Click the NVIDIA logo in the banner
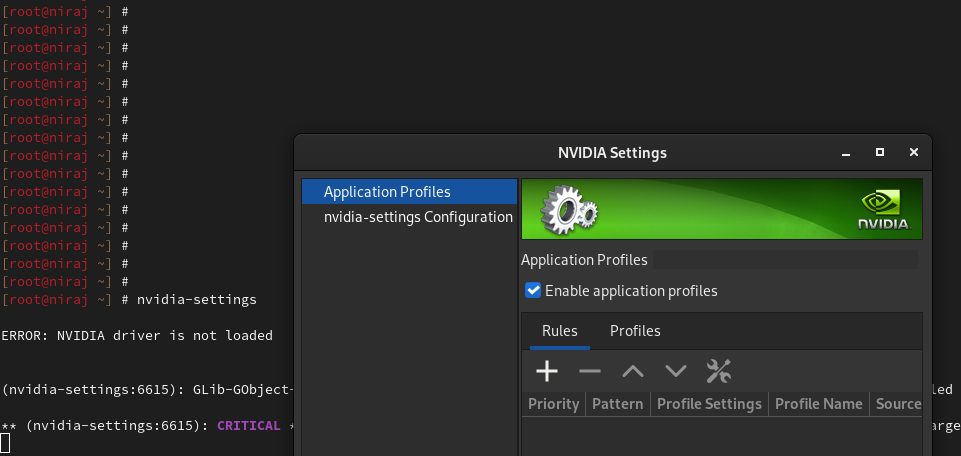Image resolution: width=961 pixels, height=456 pixels. [x=883, y=210]
